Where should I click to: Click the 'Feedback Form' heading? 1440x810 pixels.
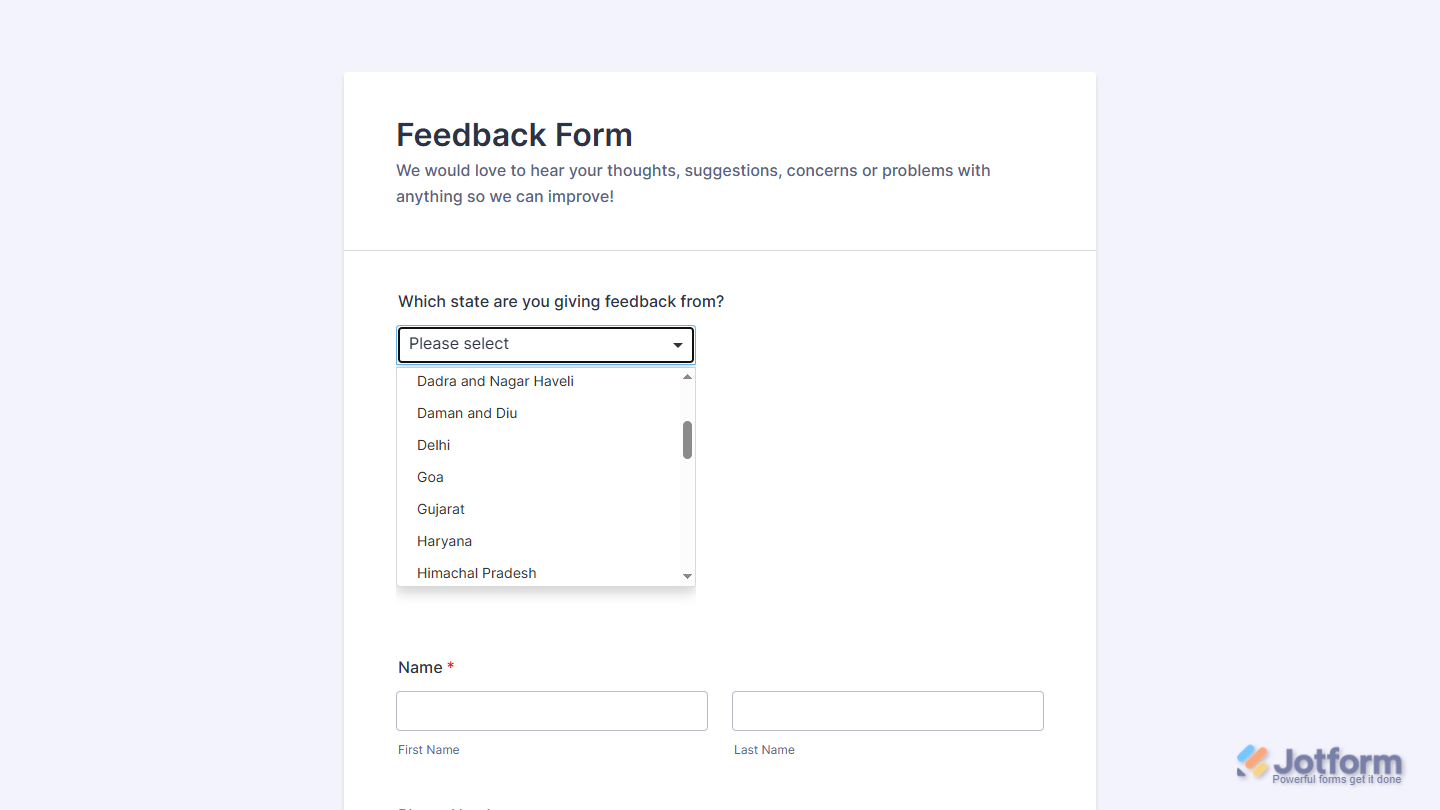click(x=514, y=134)
